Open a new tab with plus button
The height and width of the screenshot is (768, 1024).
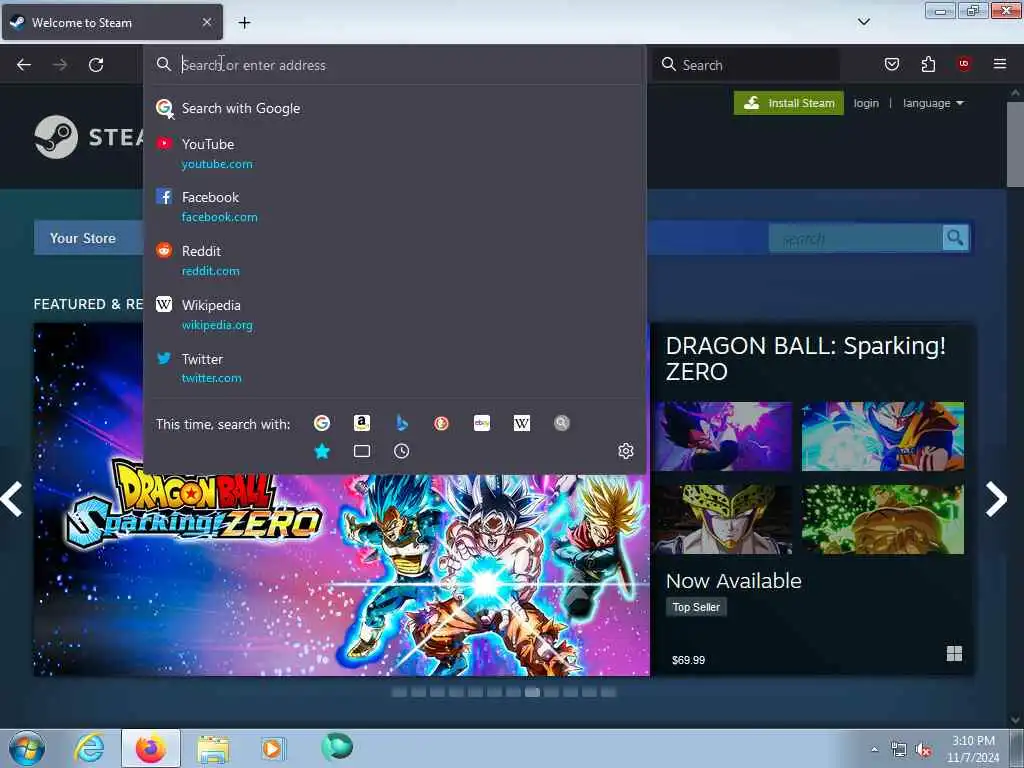coord(244,23)
